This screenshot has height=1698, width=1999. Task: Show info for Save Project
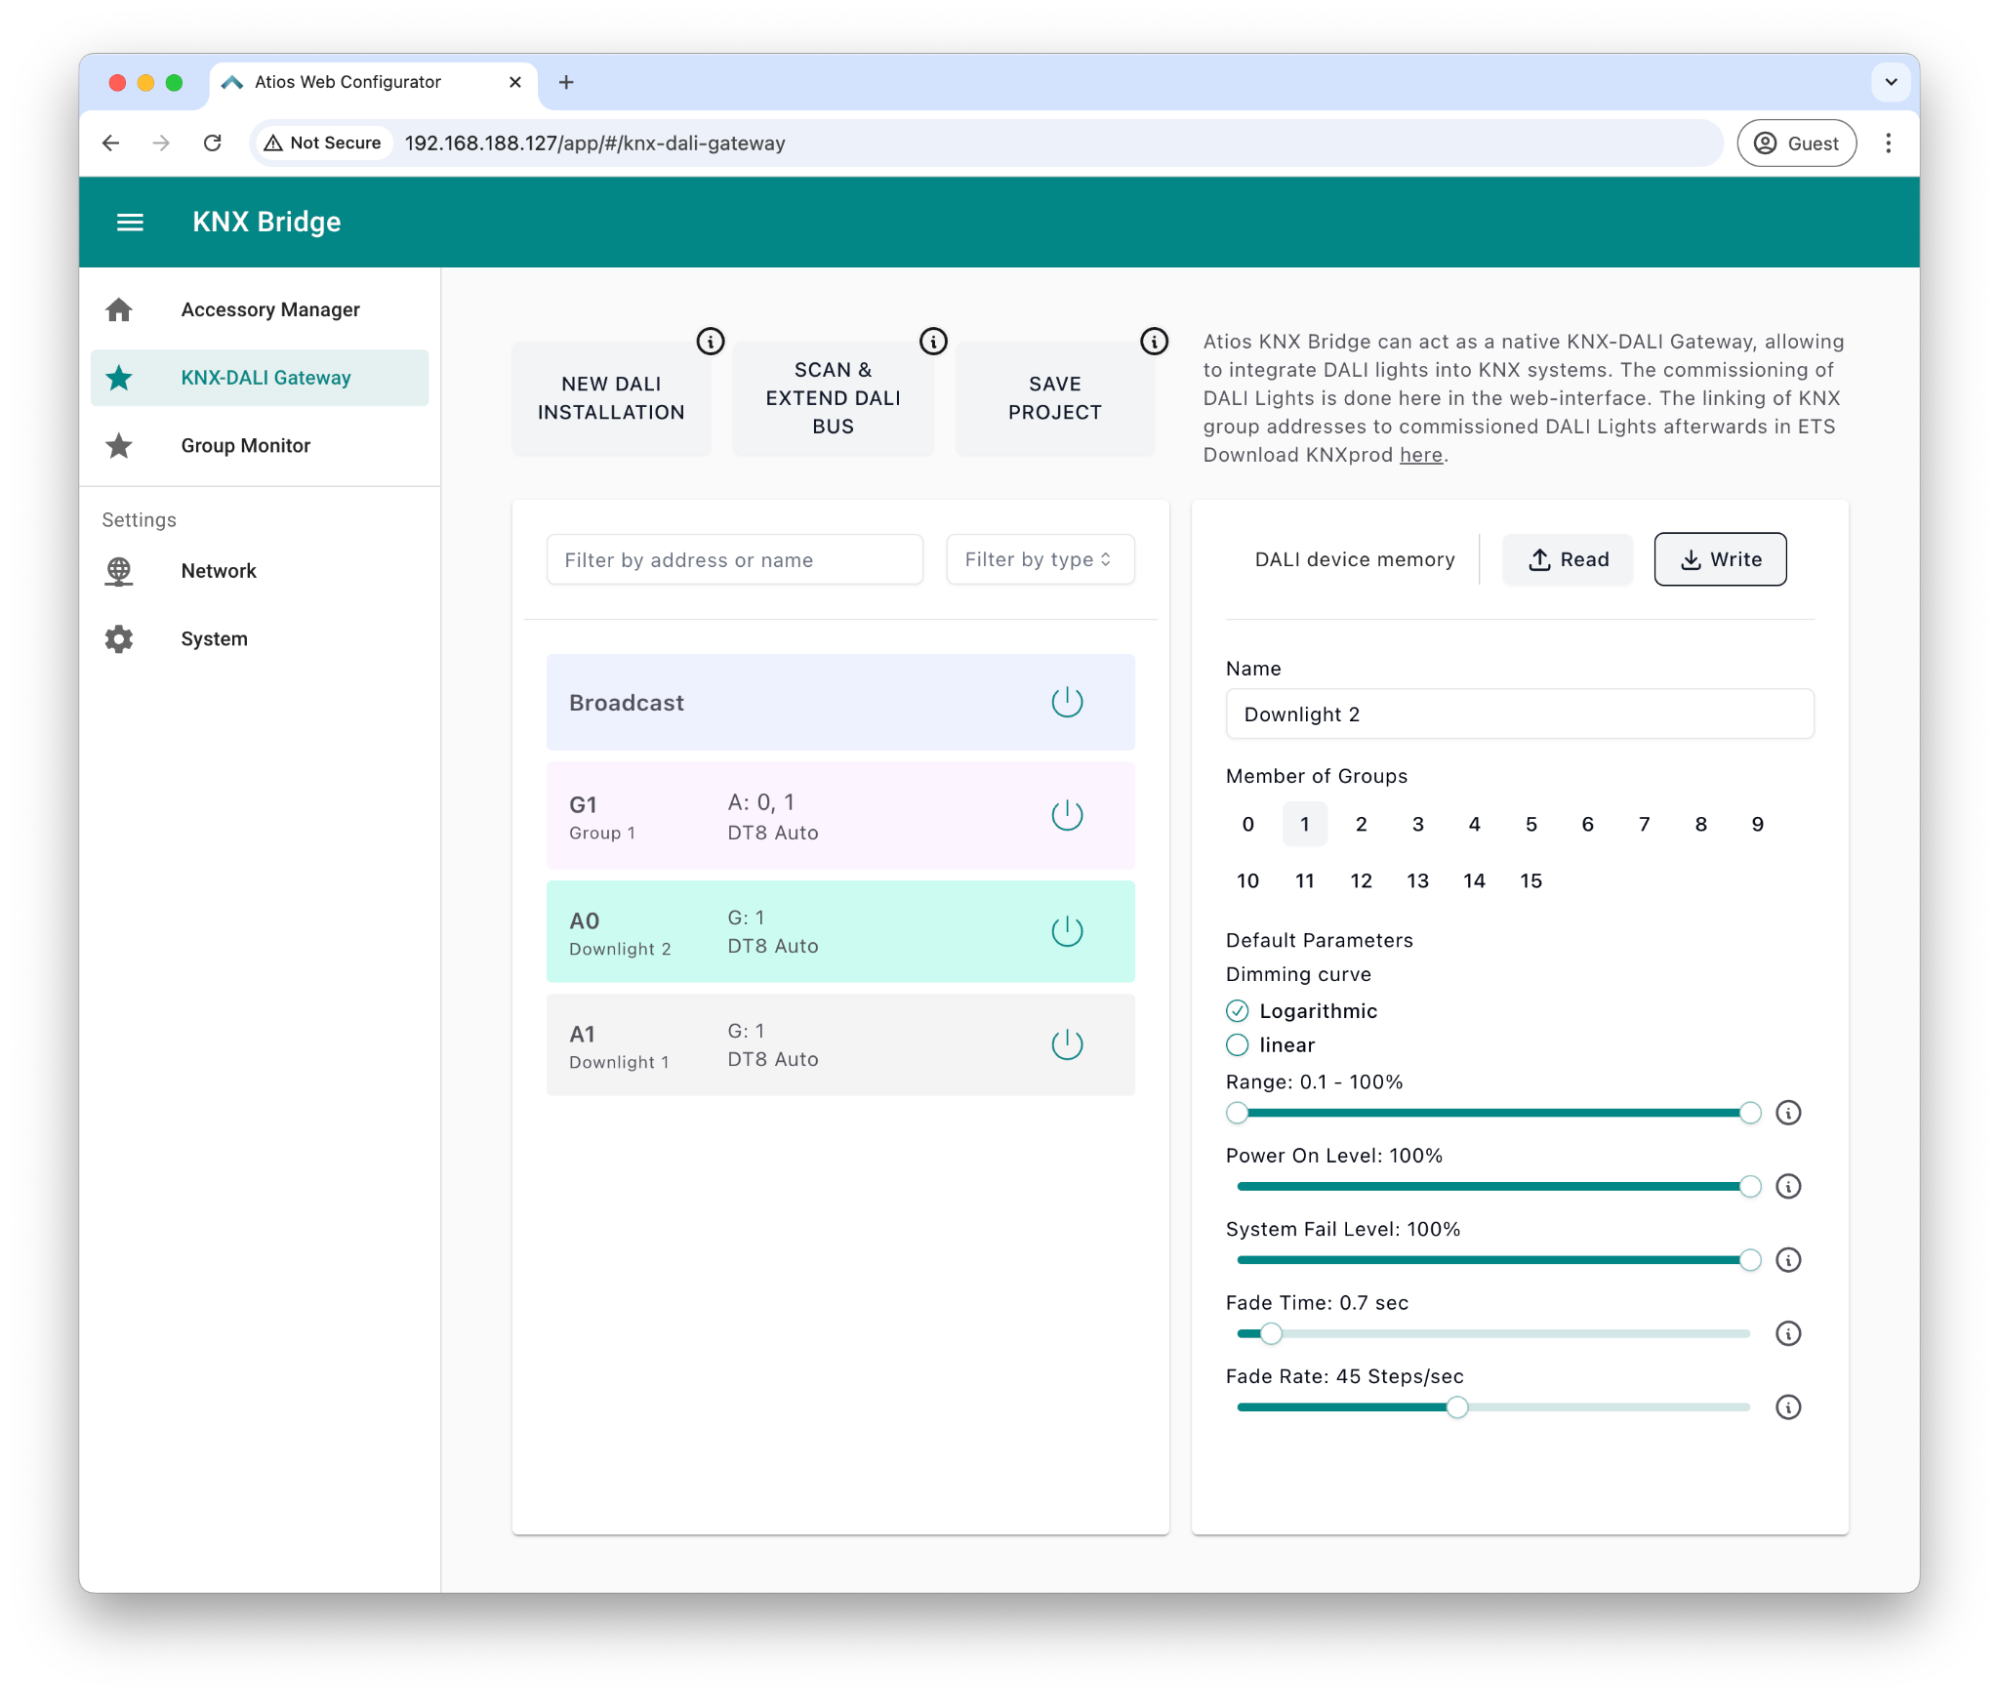click(1154, 341)
